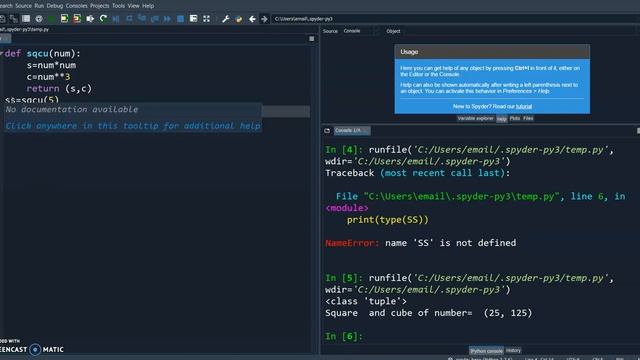Click the 's=num*num' code line
This screenshot has width=640, height=360.
51,65
